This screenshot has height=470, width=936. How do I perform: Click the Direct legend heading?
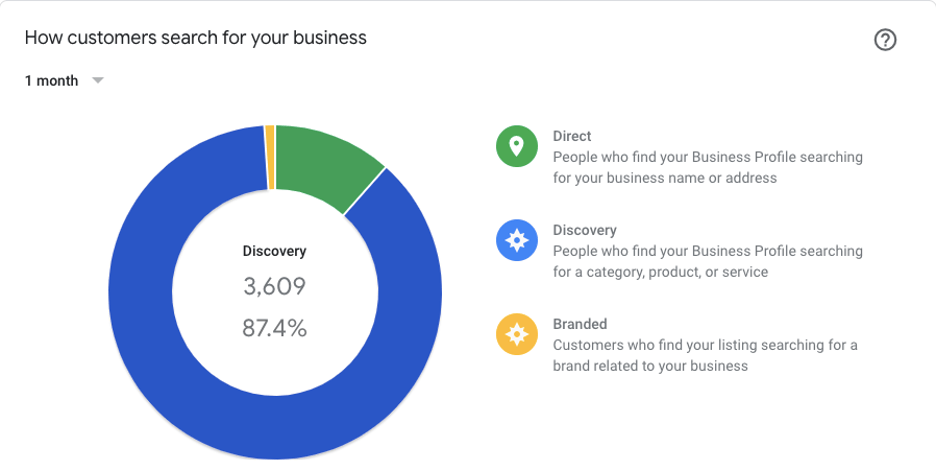click(572, 136)
